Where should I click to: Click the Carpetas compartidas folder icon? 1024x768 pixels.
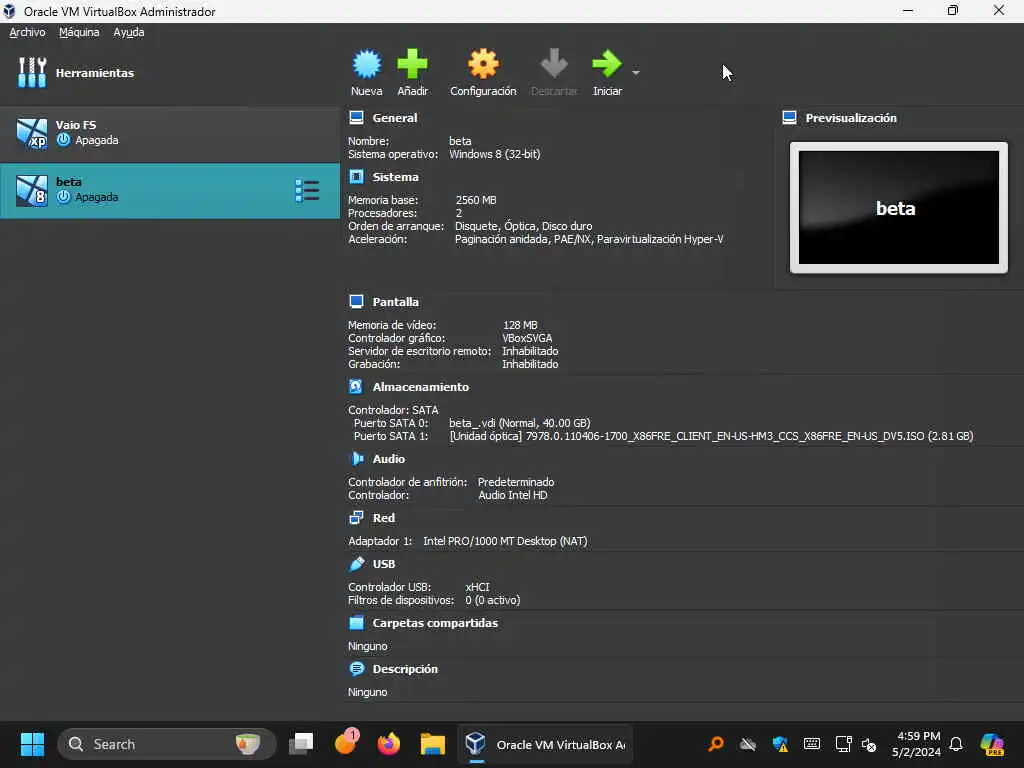[x=356, y=622]
